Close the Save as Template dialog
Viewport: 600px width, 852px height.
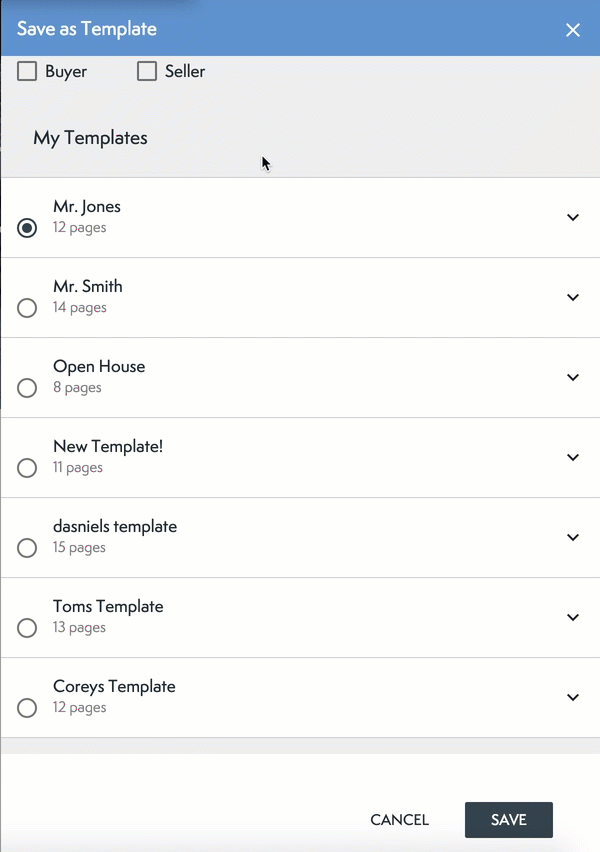pyautogui.click(x=573, y=30)
